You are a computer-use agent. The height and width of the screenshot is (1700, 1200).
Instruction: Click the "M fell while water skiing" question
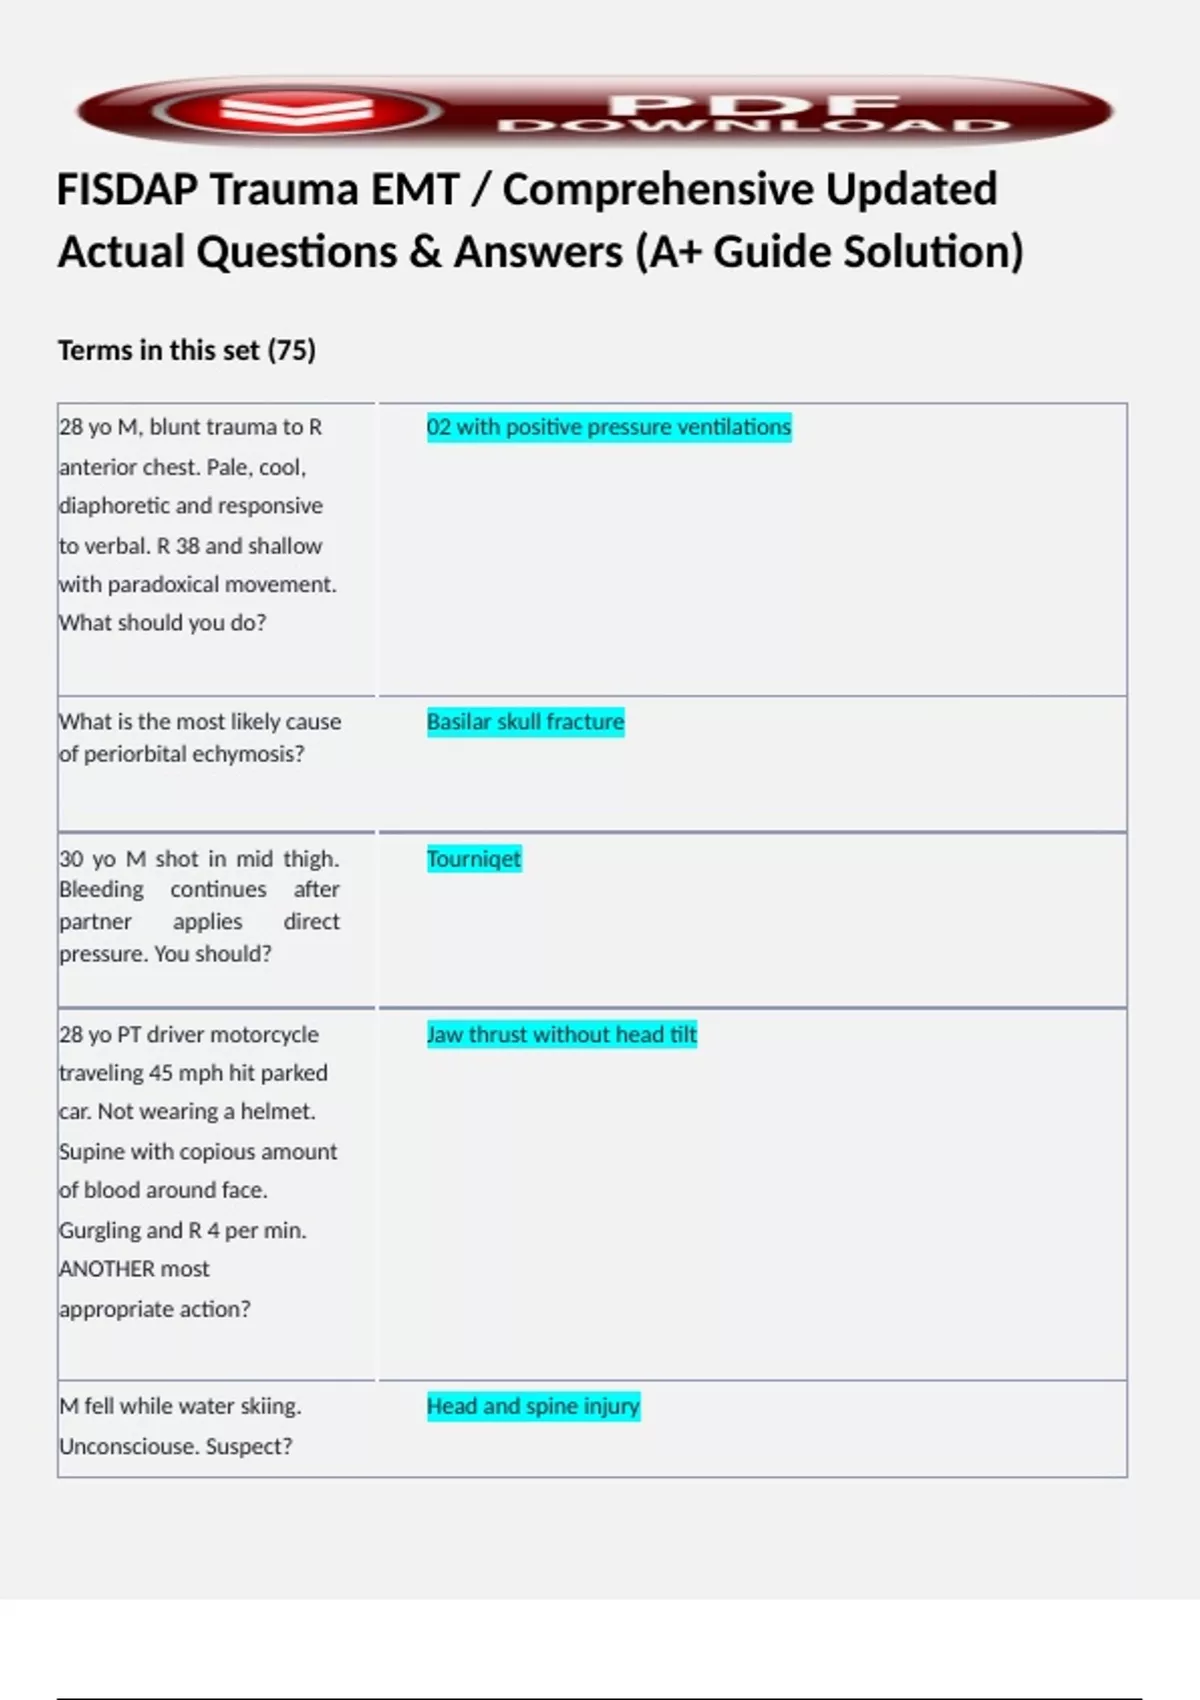181,1406
